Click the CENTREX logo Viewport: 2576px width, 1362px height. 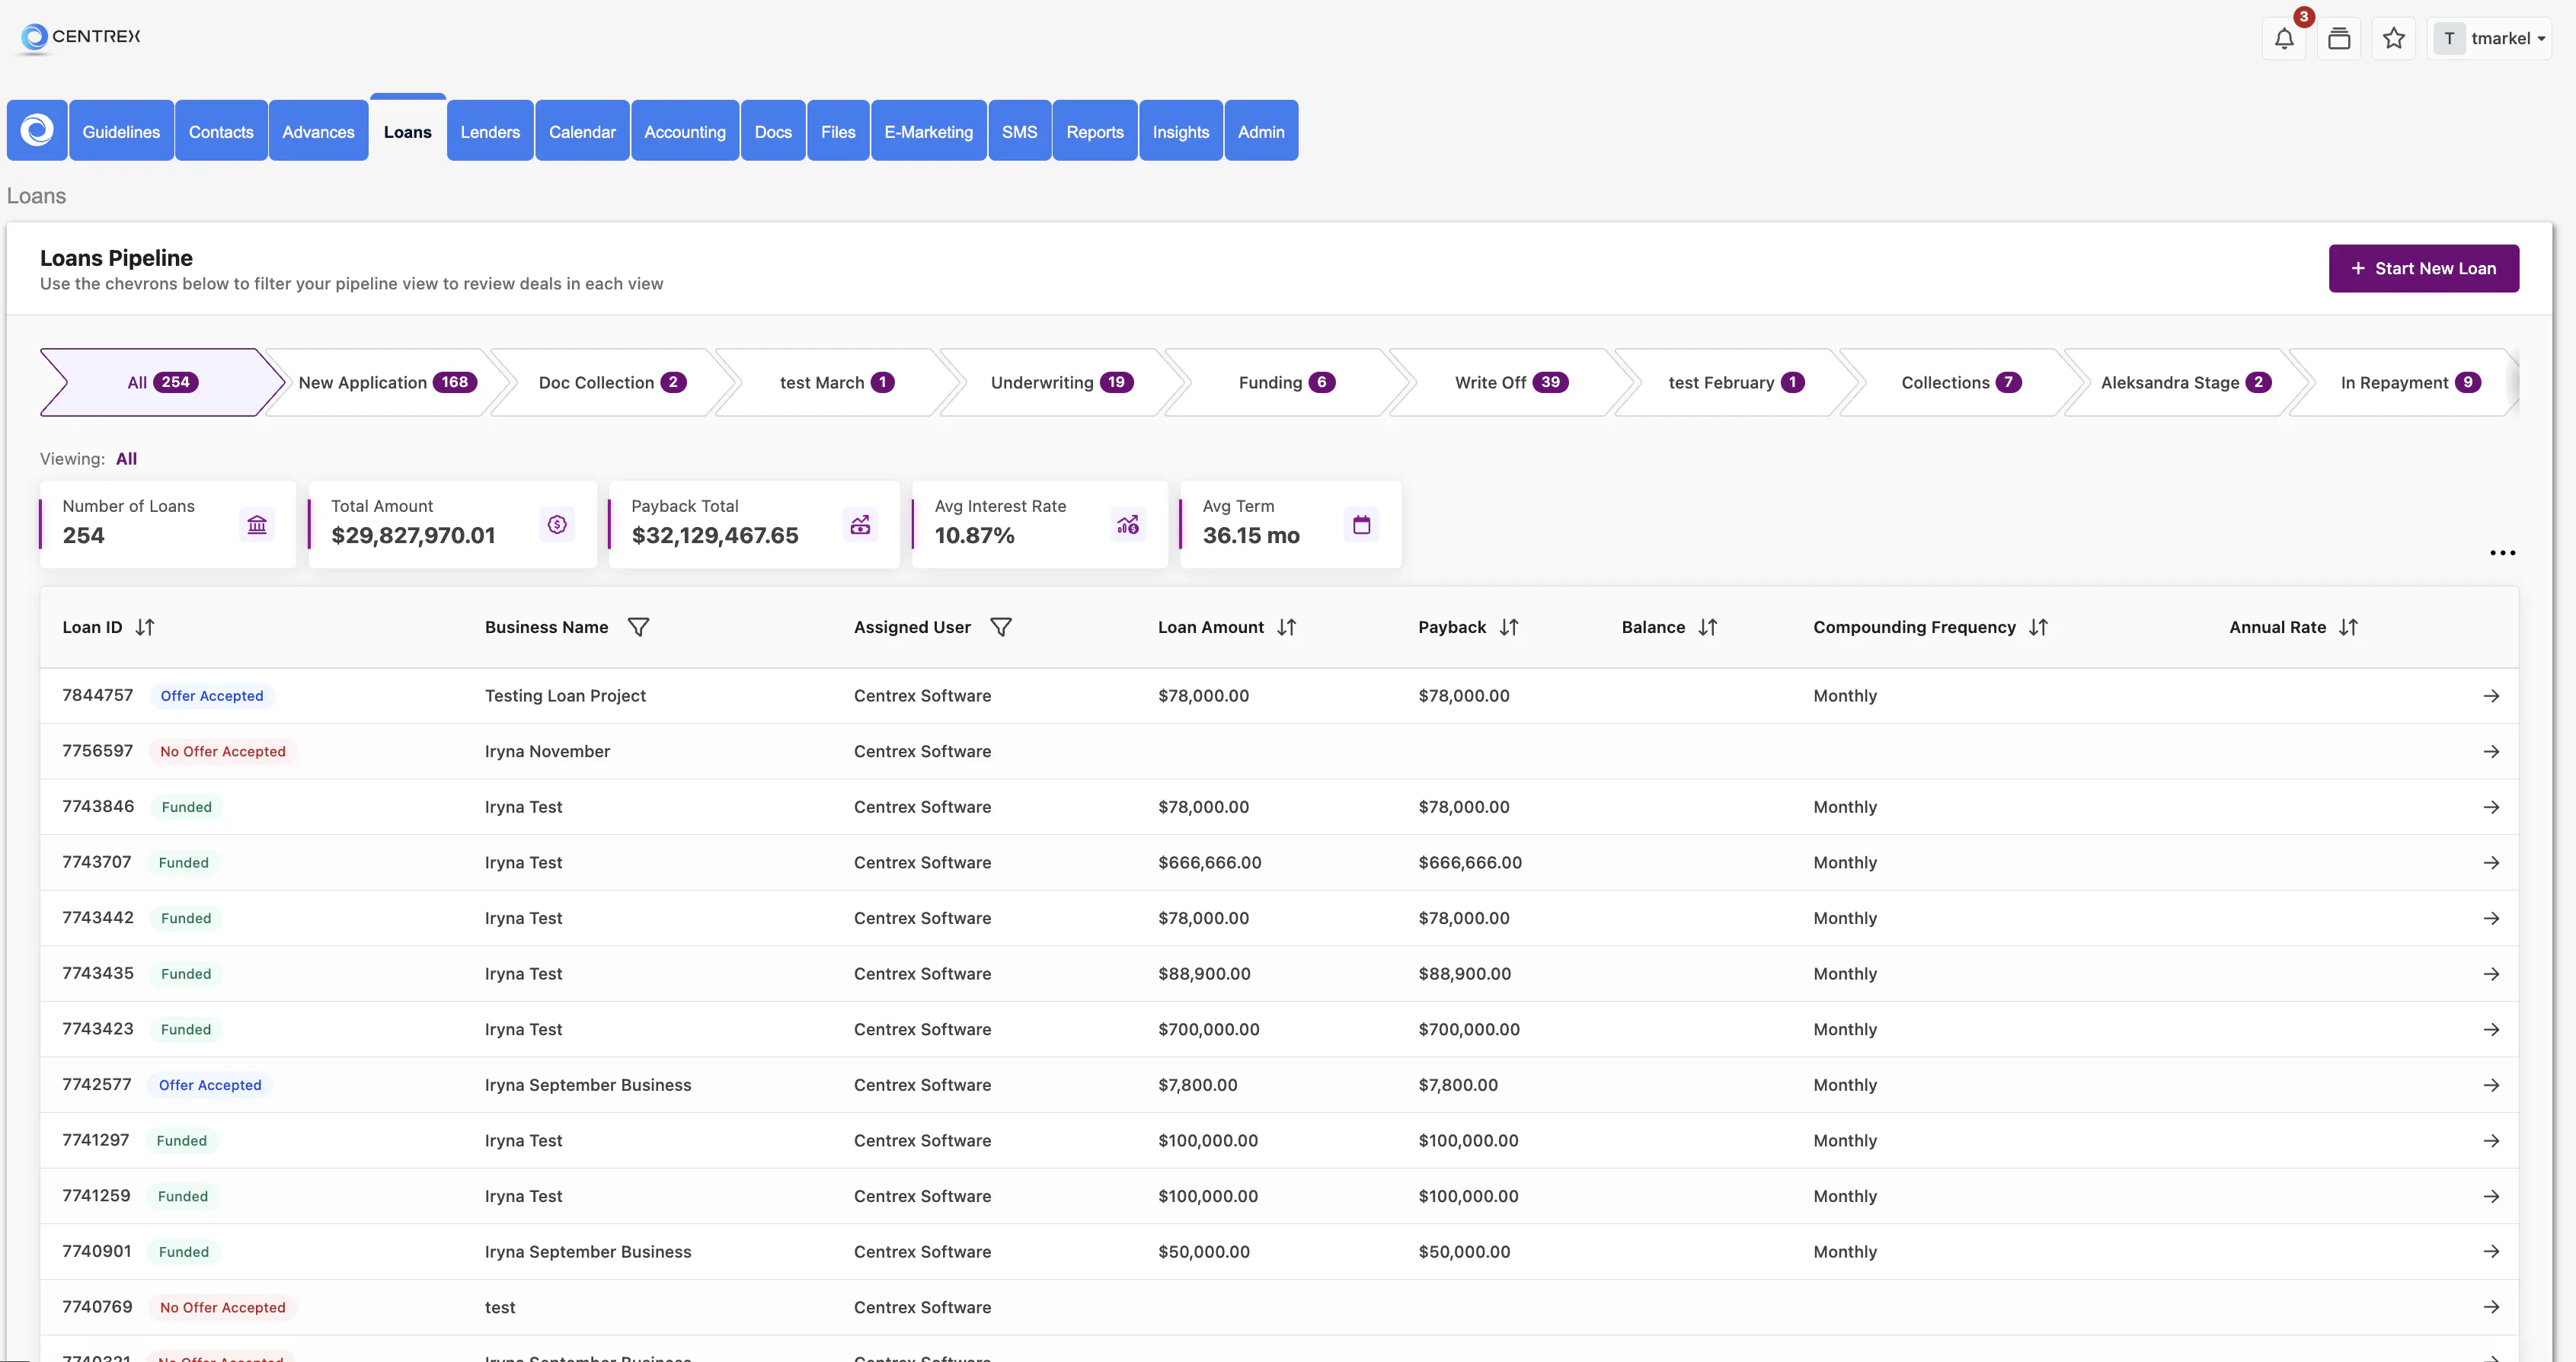[80, 37]
